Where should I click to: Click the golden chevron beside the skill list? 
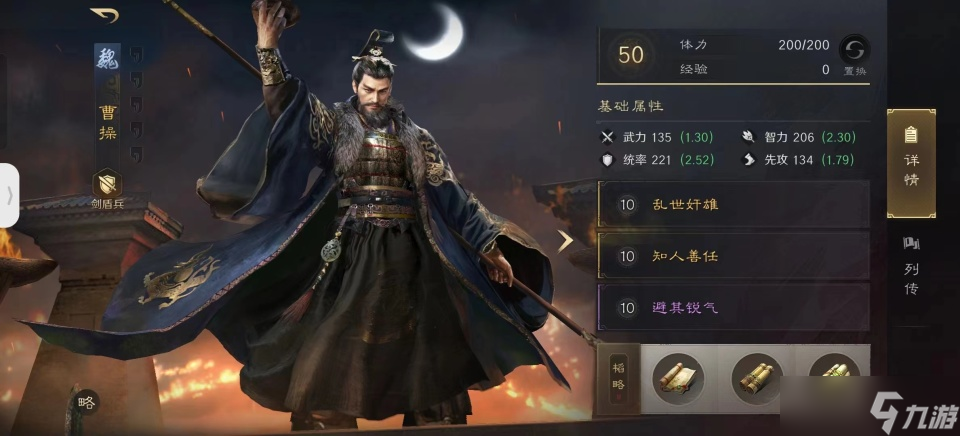pos(564,241)
